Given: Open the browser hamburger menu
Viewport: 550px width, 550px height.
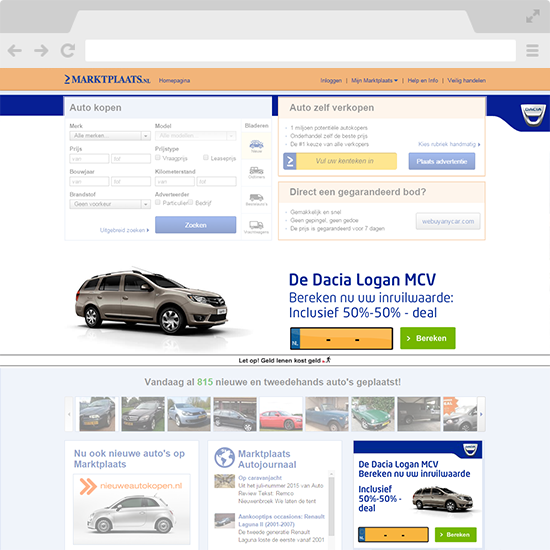Looking at the screenshot, I should pyautogui.click(x=532, y=51).
